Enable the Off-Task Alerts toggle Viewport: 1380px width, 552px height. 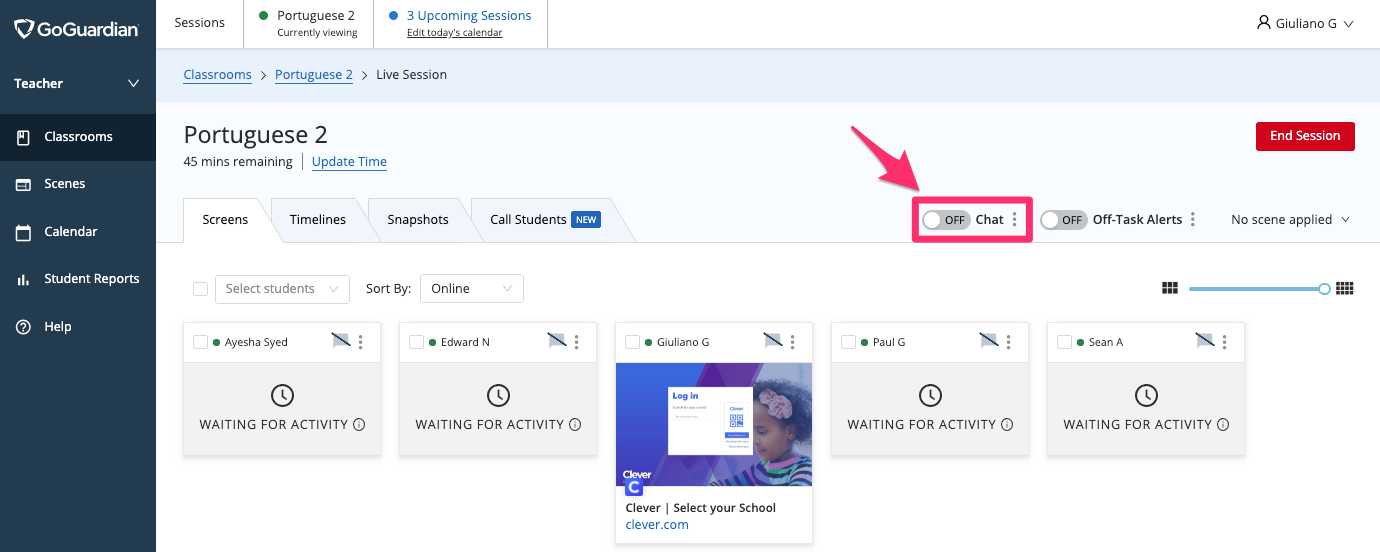(x=1063, y=220)
